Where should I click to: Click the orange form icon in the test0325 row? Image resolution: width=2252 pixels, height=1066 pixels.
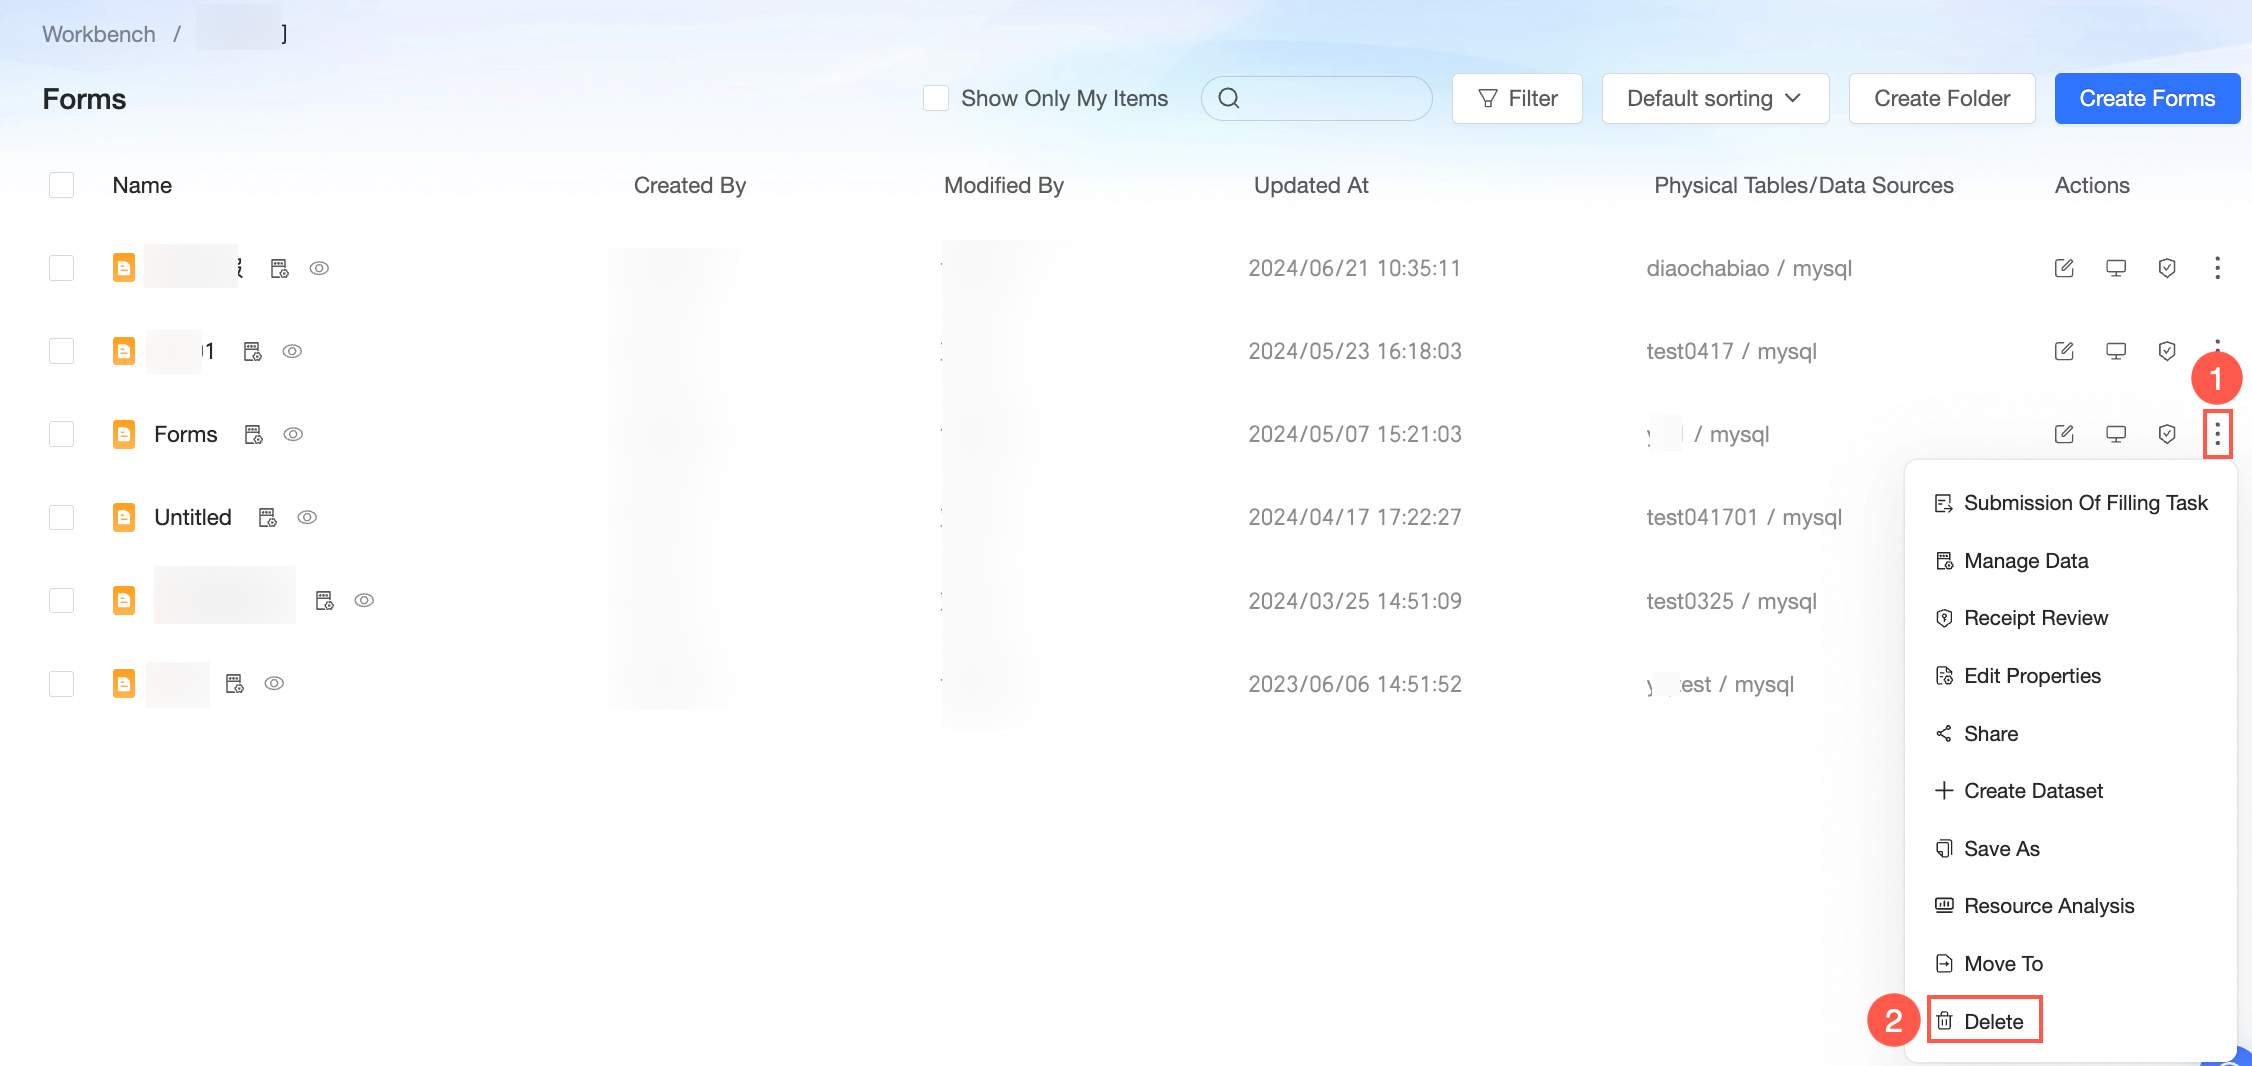[x=124, y=600]
